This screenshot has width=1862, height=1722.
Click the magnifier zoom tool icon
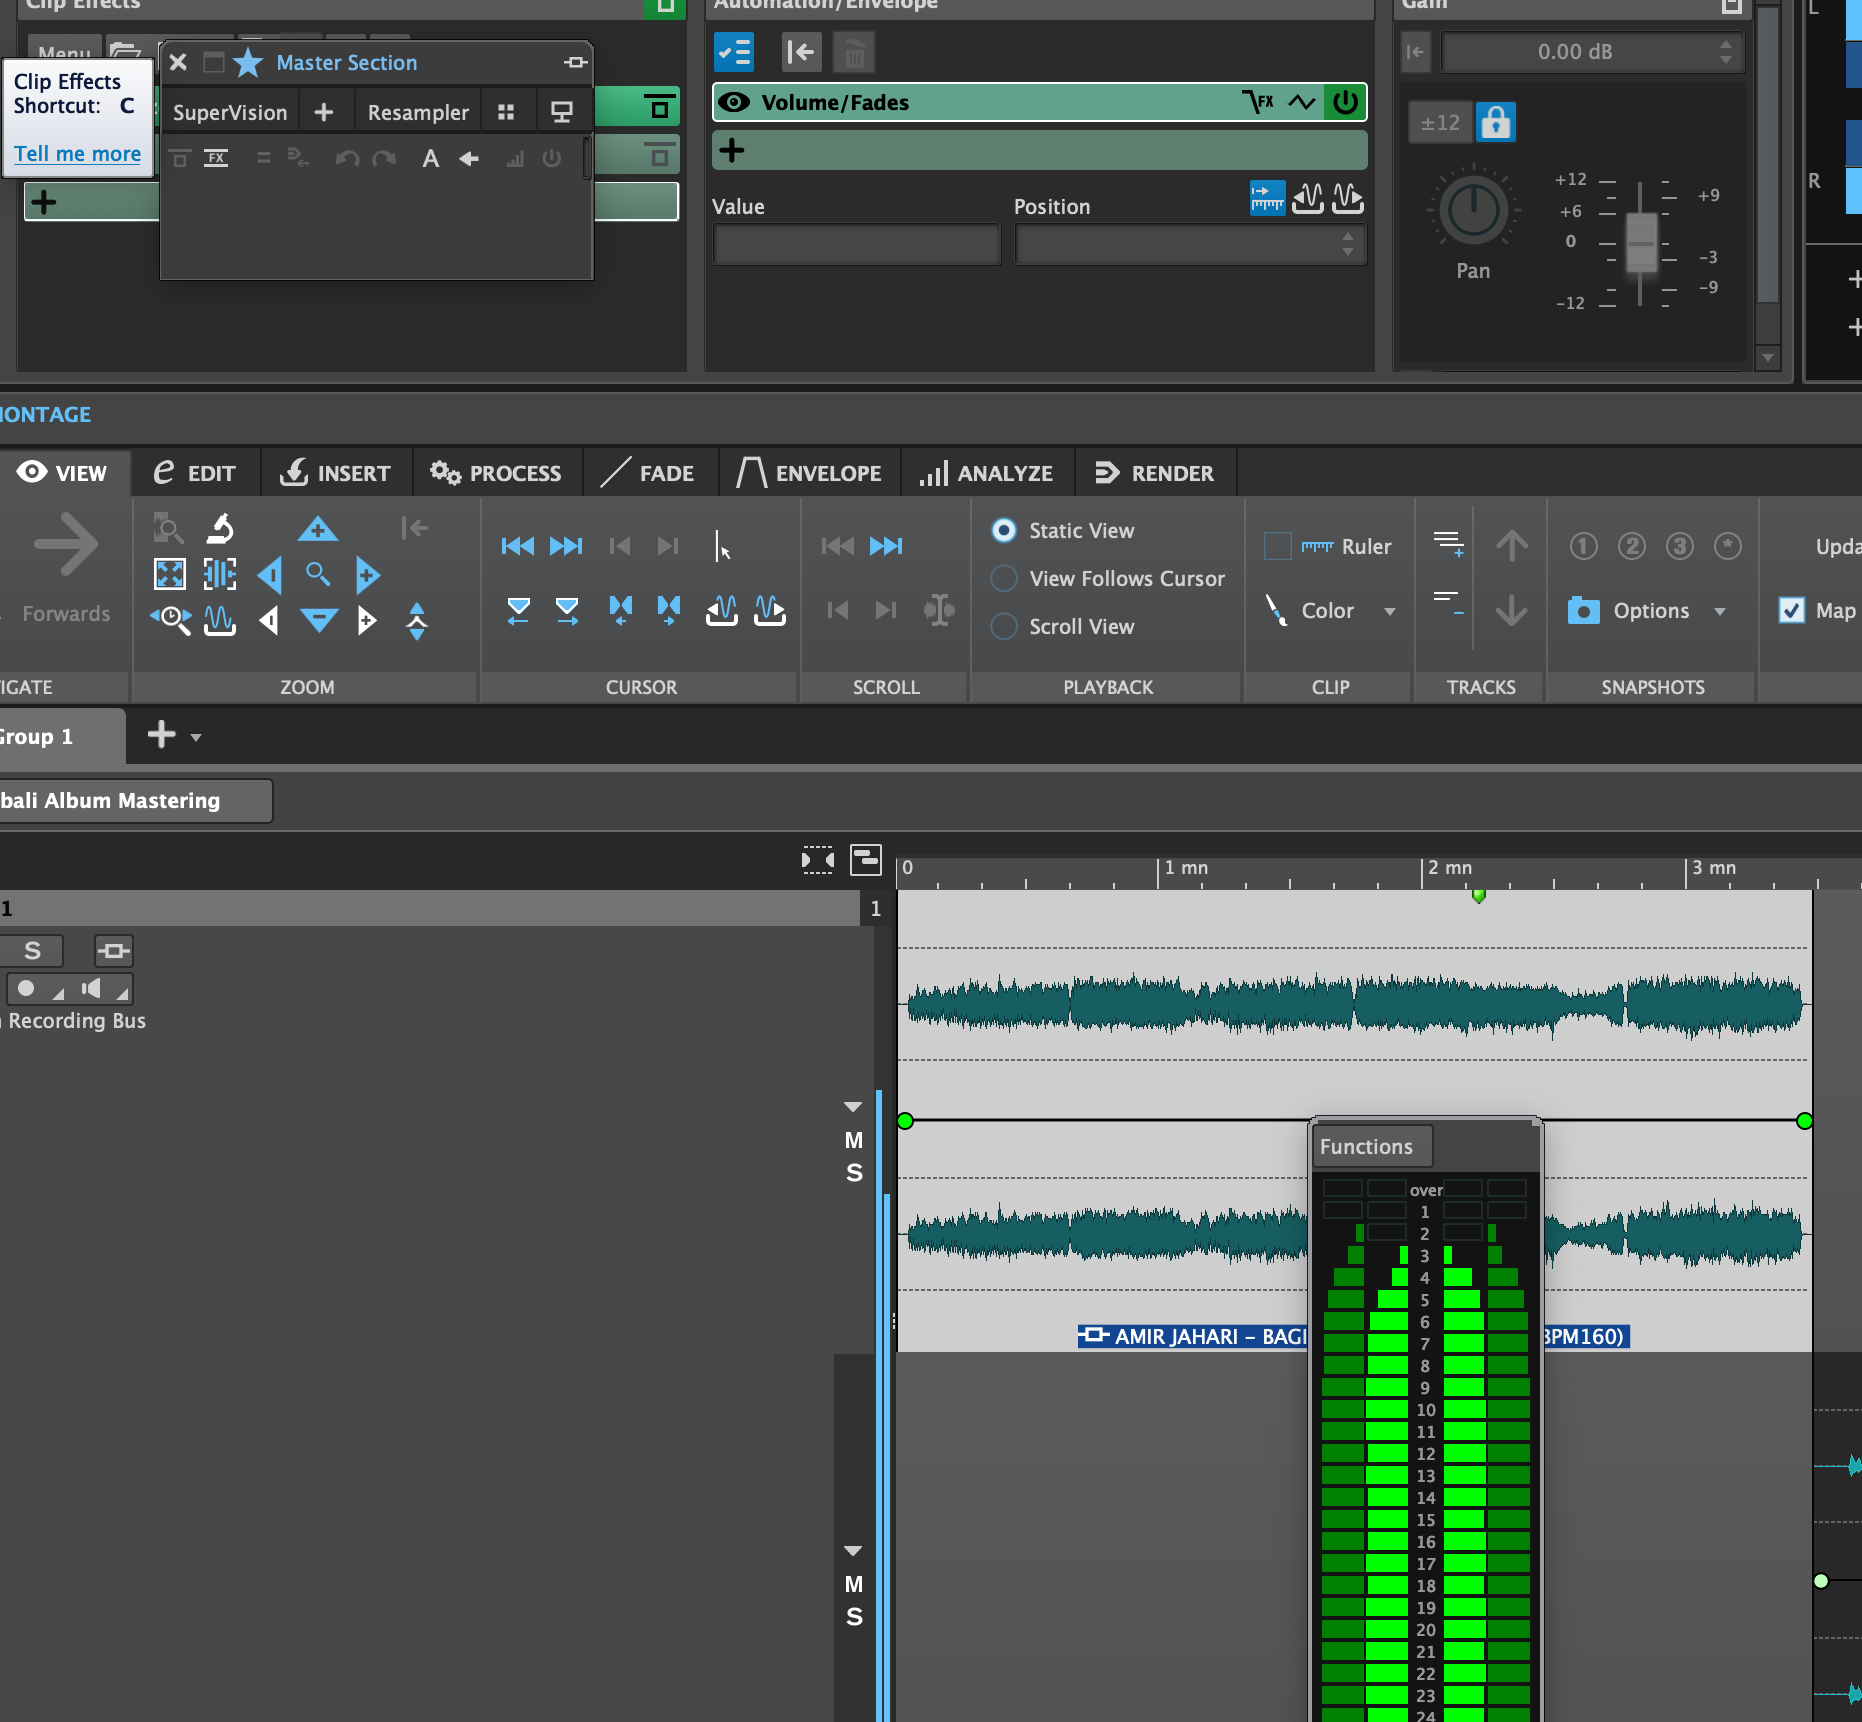(x=318, y=574)
